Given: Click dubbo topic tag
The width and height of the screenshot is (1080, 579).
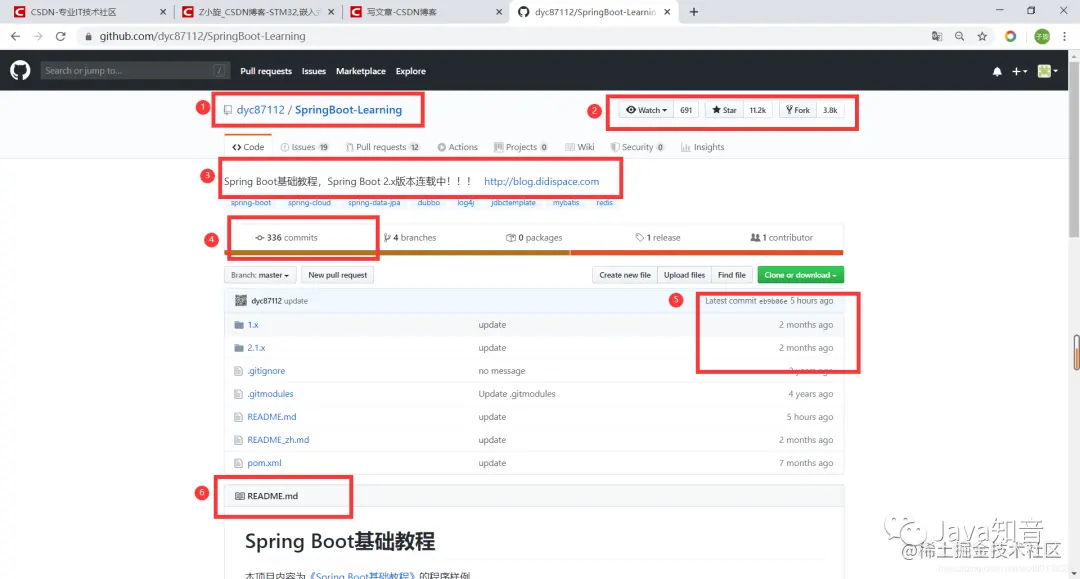Looking at the screenshot, I should tap(428, 202).
